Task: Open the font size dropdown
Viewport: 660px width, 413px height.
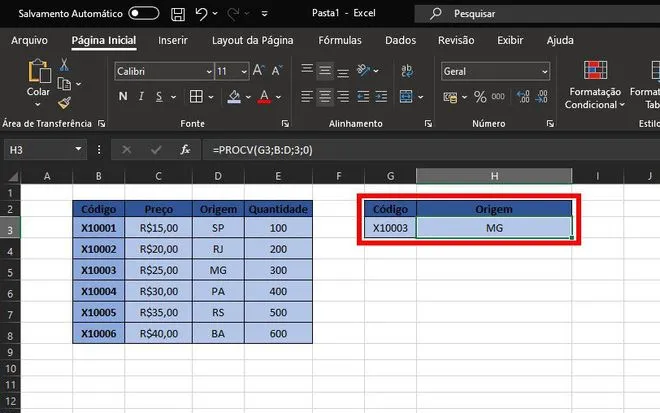Action: [x=243, y=72]
